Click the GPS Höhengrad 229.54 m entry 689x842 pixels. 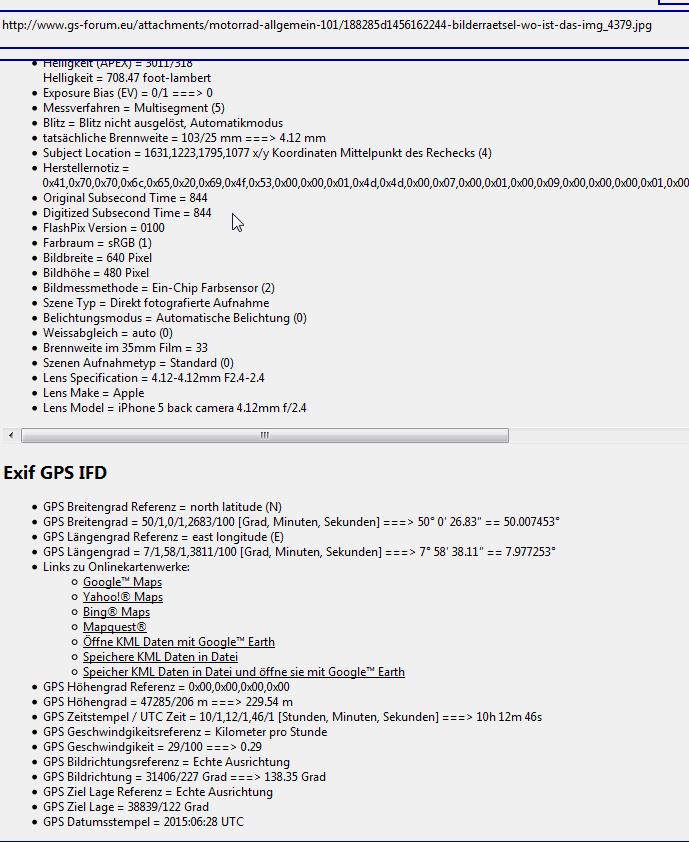coord(168,702)
